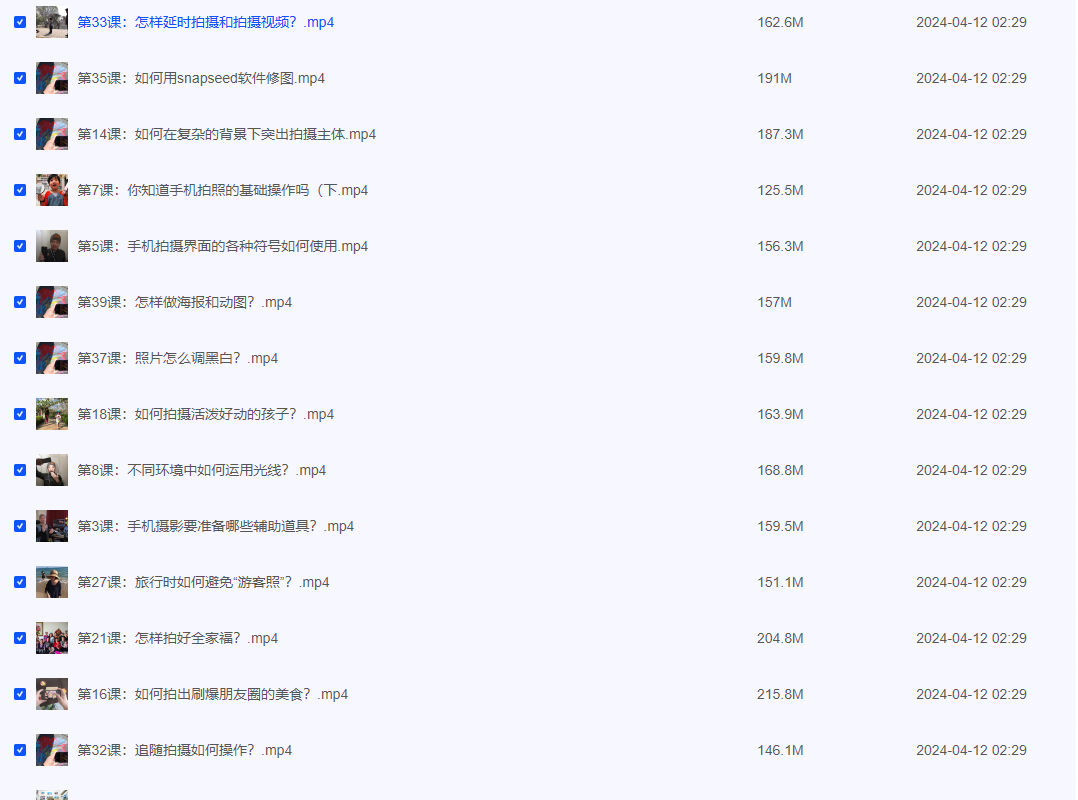The width and height of the screenshot is (1078, 800).
Task: Uncheck the checkbox for 第35课
Action: point(19,78)
